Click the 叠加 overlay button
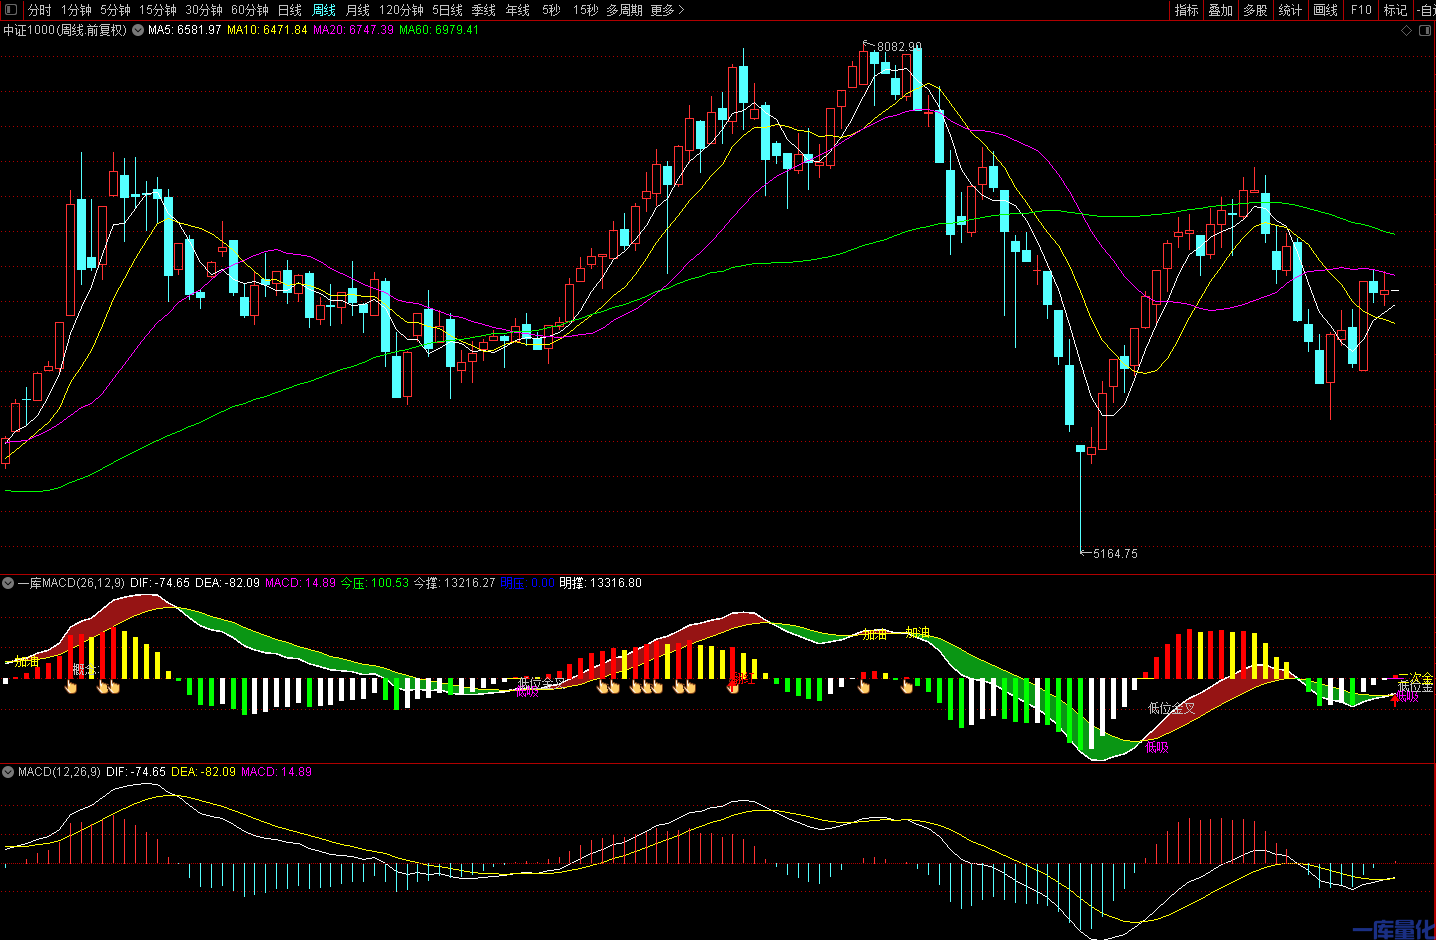Viewport: 1436px width, 940px height. click(x=1221, y=10)
